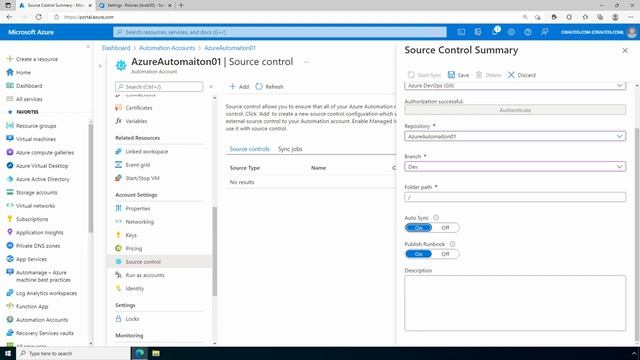Click the Description text area
640x360 pixels.
[515, 303]
